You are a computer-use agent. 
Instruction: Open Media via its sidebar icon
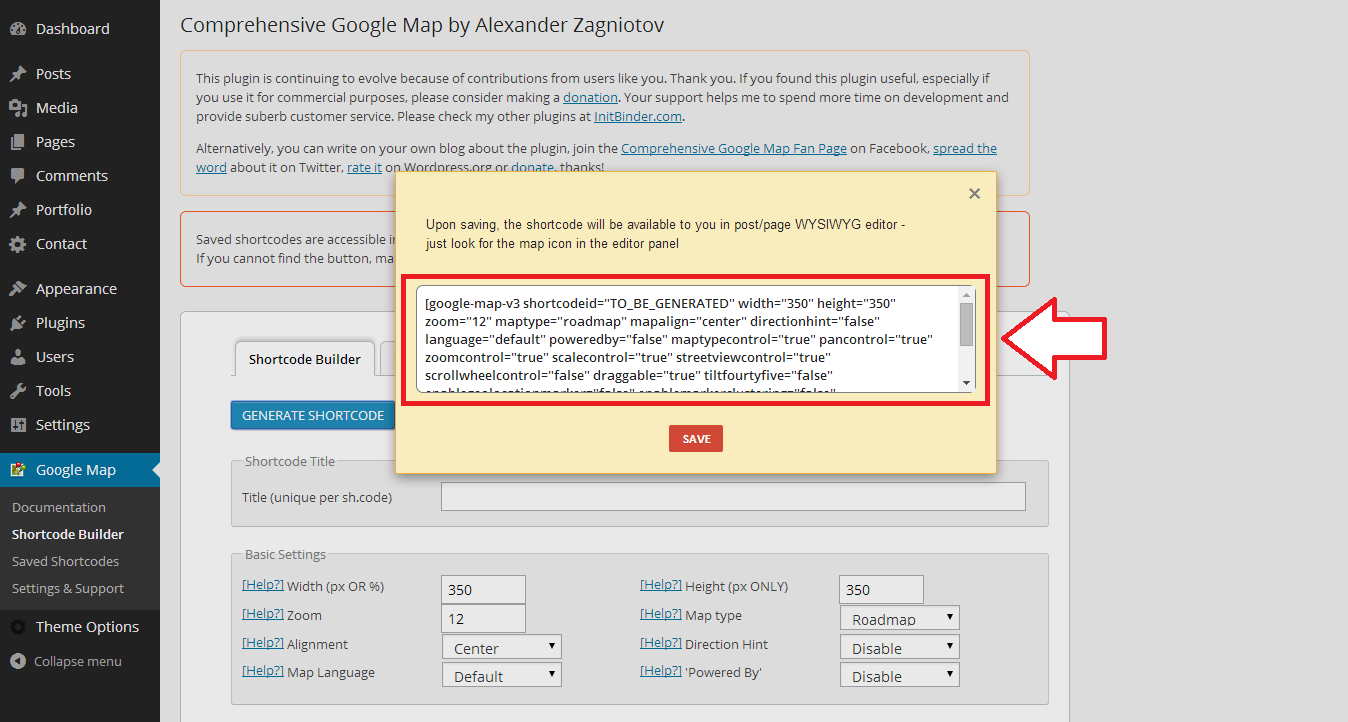pos(18,108)
